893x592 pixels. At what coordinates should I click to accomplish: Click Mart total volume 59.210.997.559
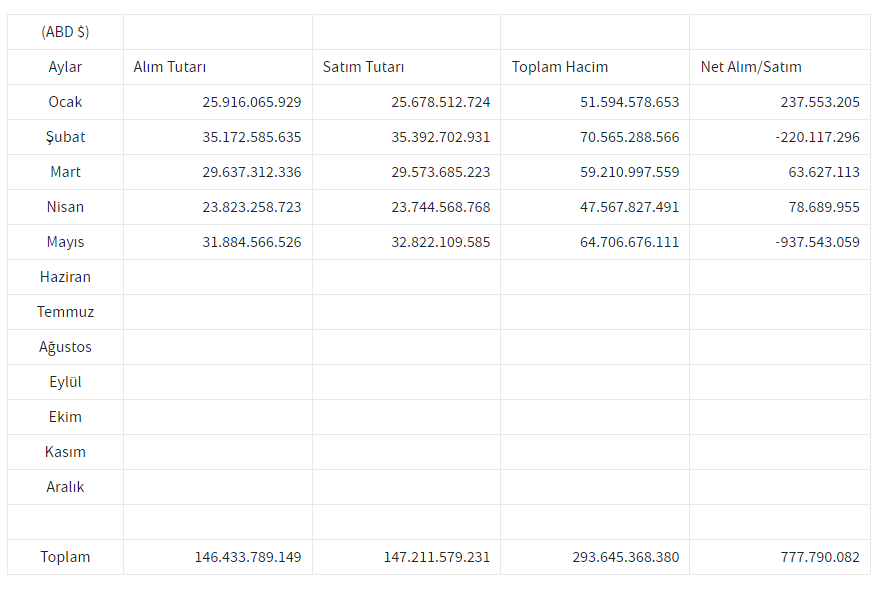point(629,172)
